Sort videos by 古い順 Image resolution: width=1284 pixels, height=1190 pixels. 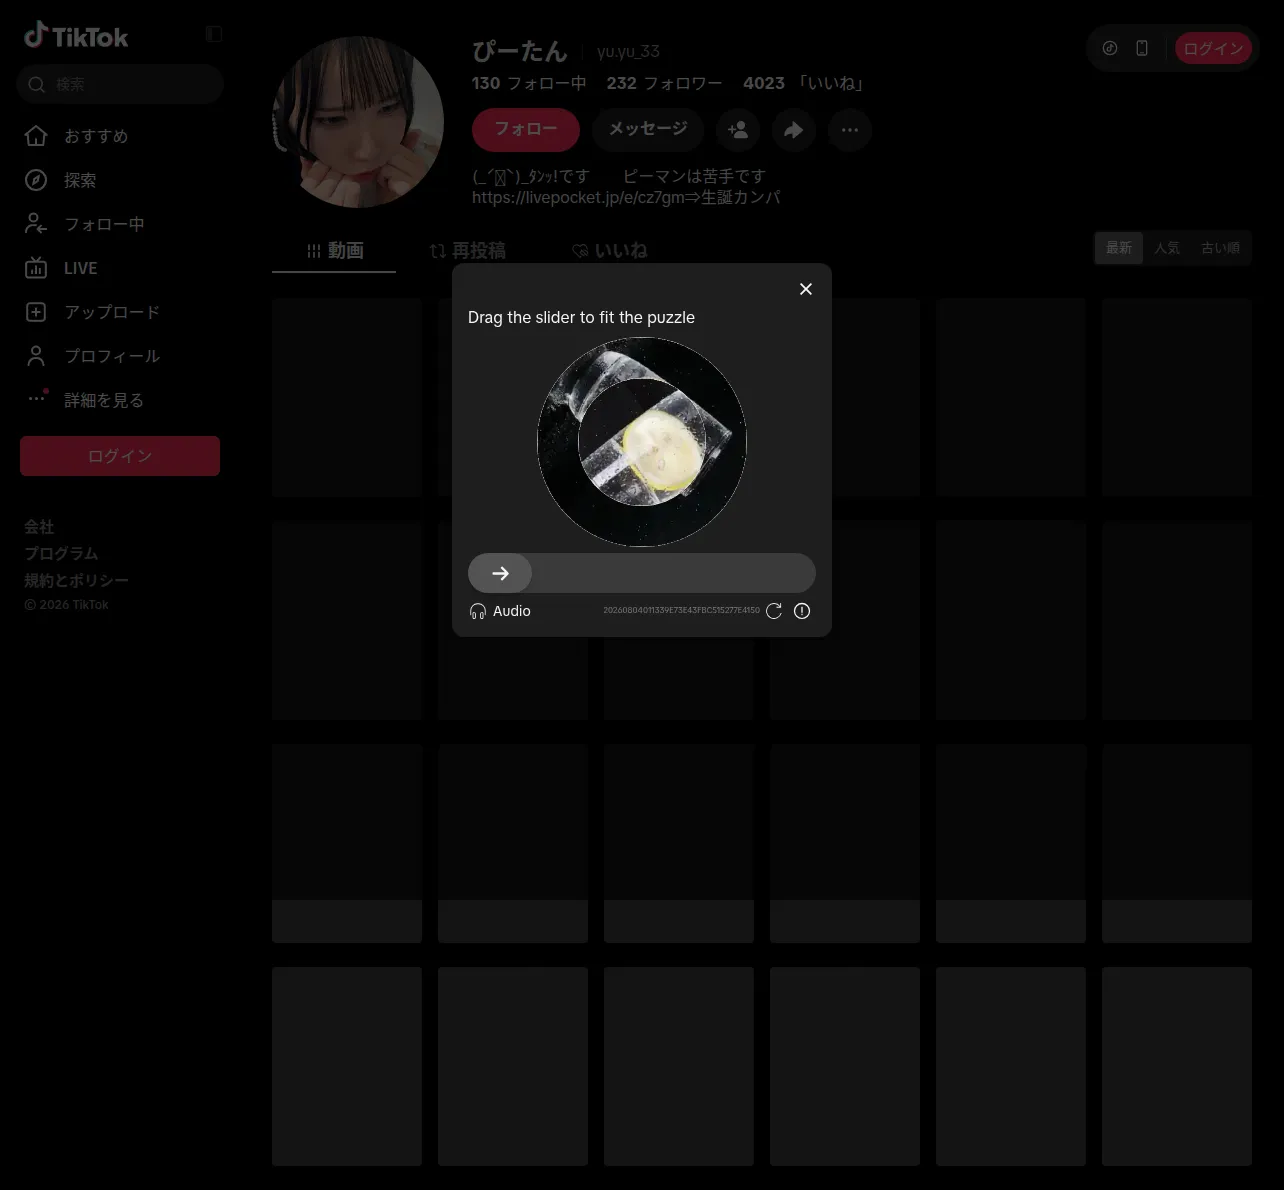pos(1220,248)
